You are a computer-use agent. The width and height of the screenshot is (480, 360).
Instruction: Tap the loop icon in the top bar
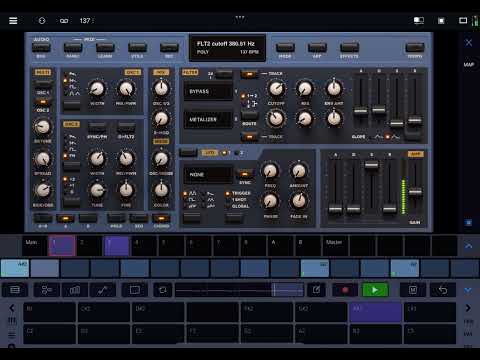coord(64,21)
